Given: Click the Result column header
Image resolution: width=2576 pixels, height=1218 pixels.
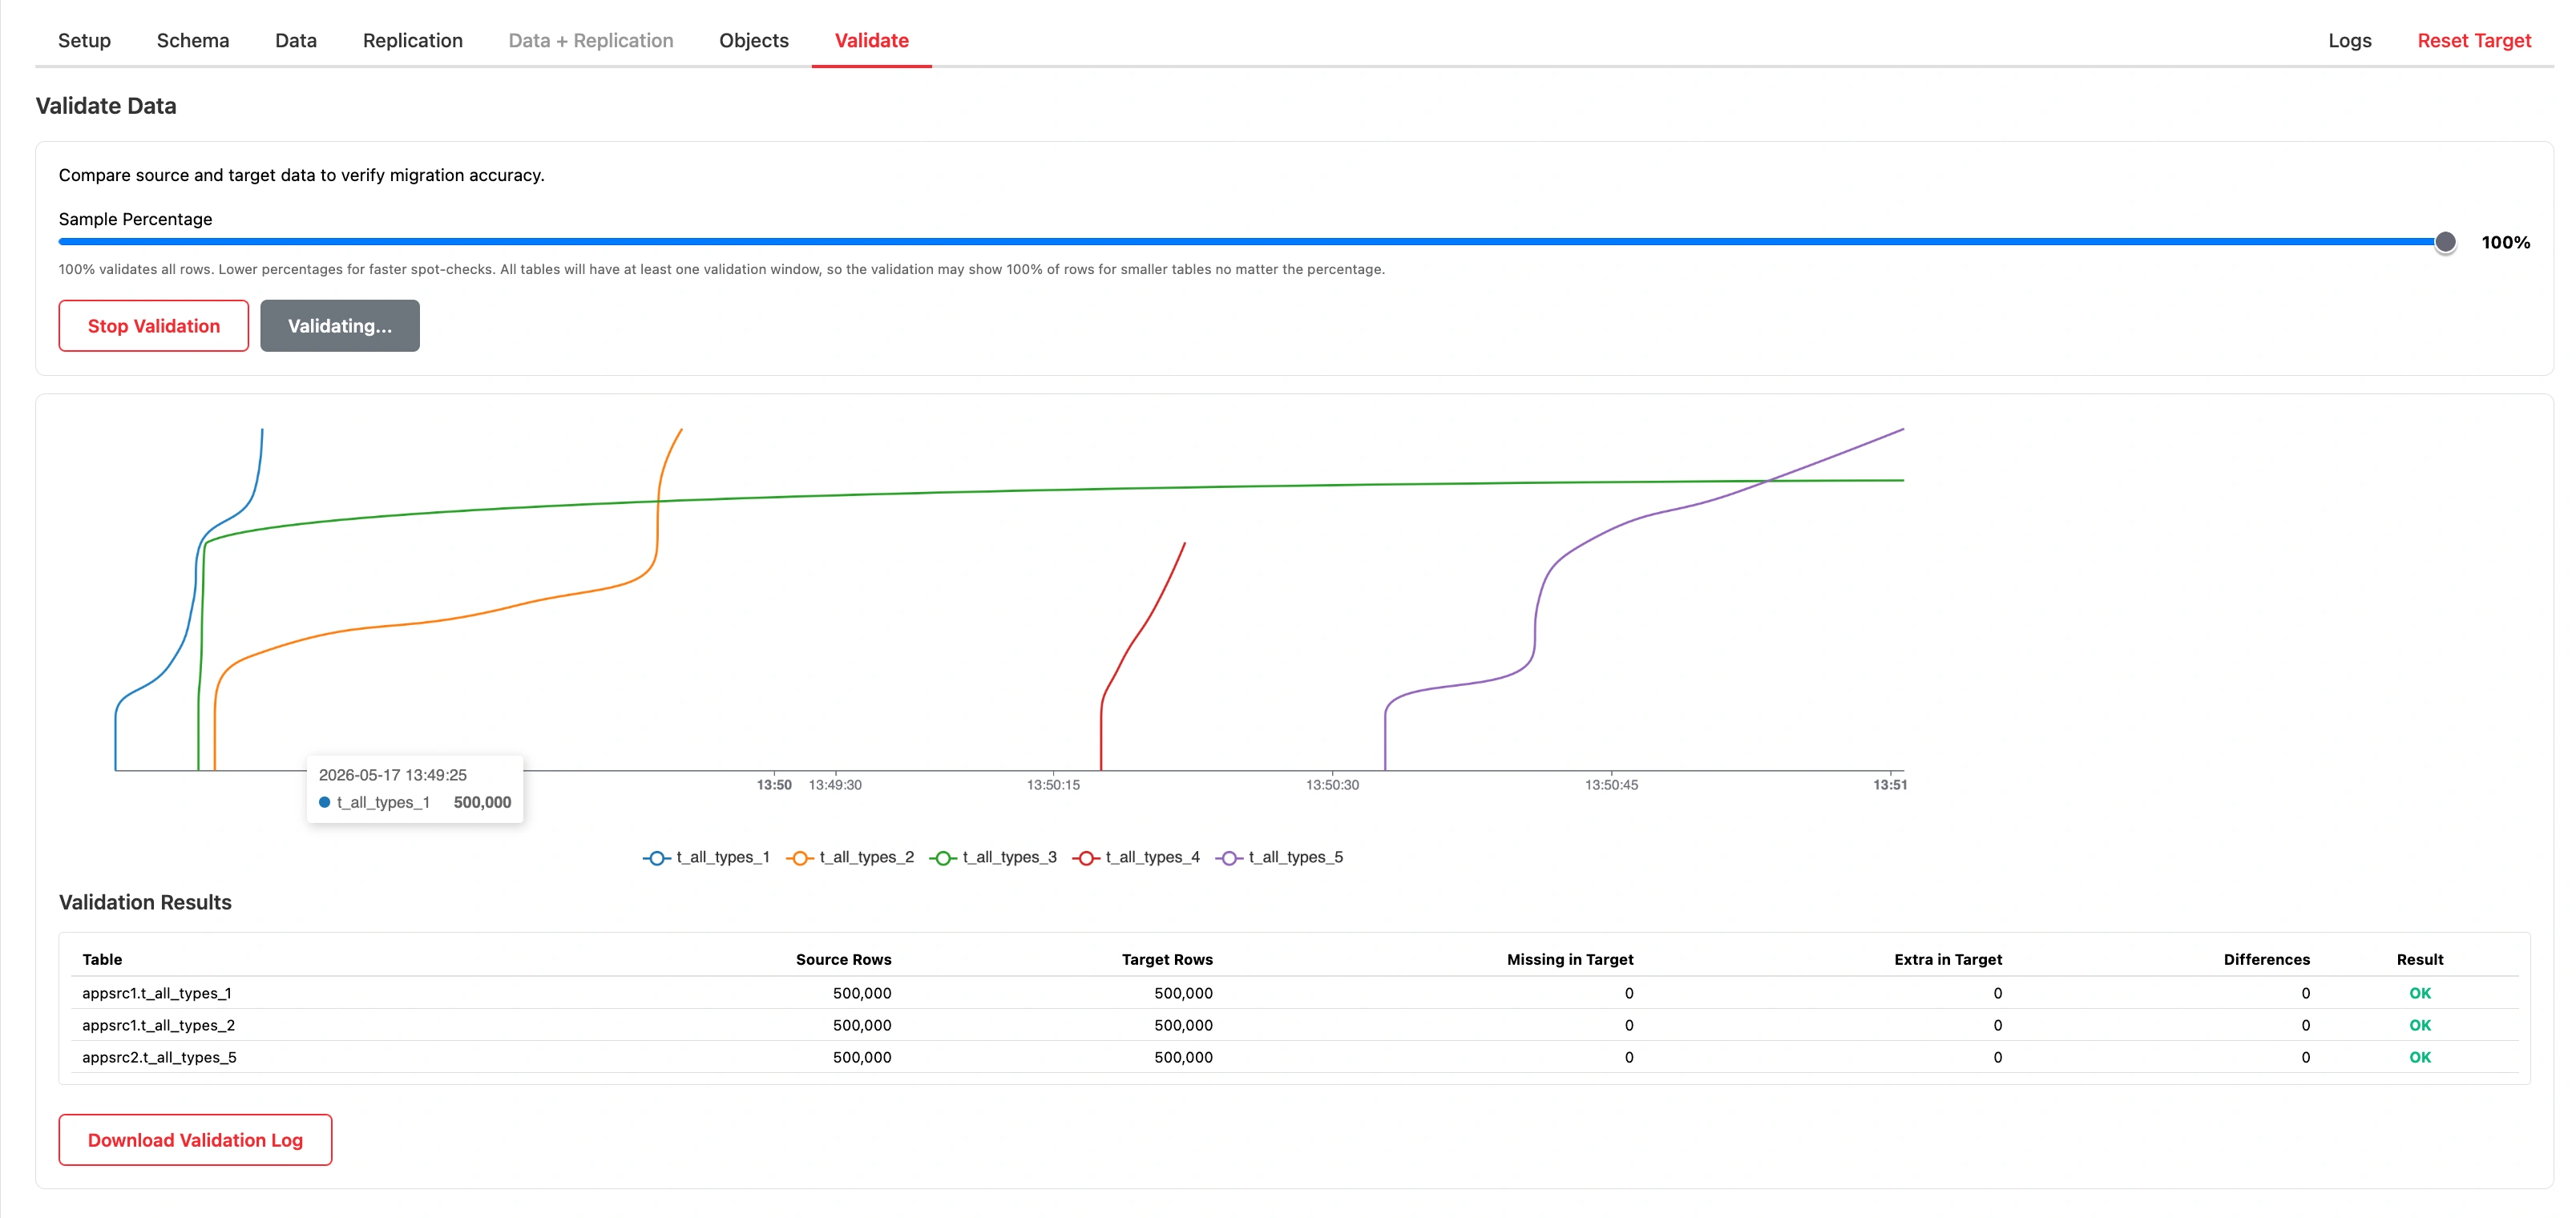Looking at the screenshot, I should [2419, 959].
